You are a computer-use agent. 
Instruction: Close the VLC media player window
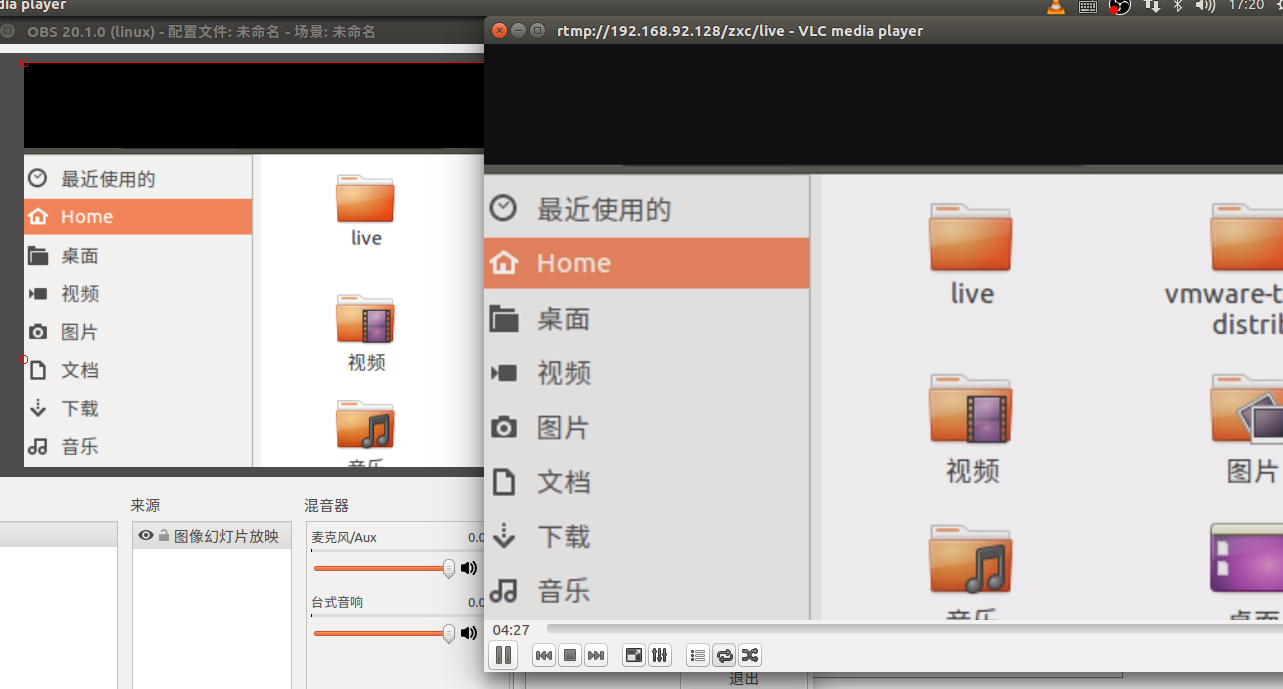(x=500, y=30)
